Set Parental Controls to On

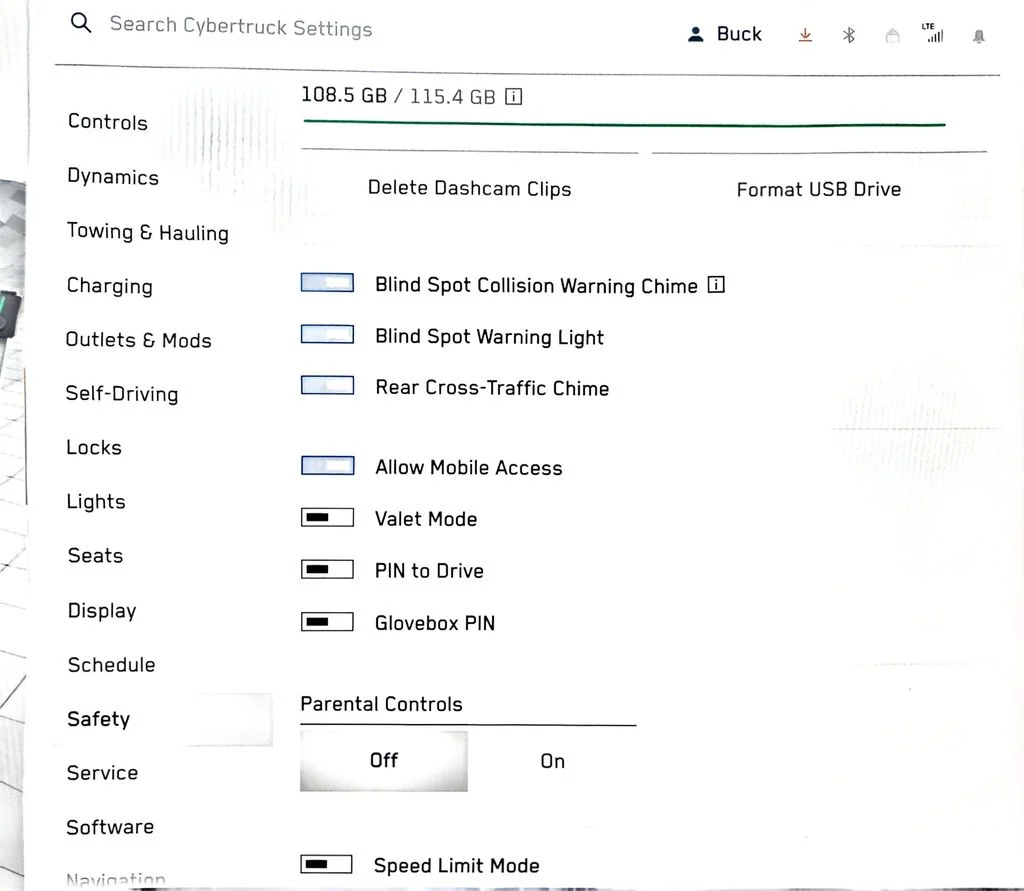[552, 761]
